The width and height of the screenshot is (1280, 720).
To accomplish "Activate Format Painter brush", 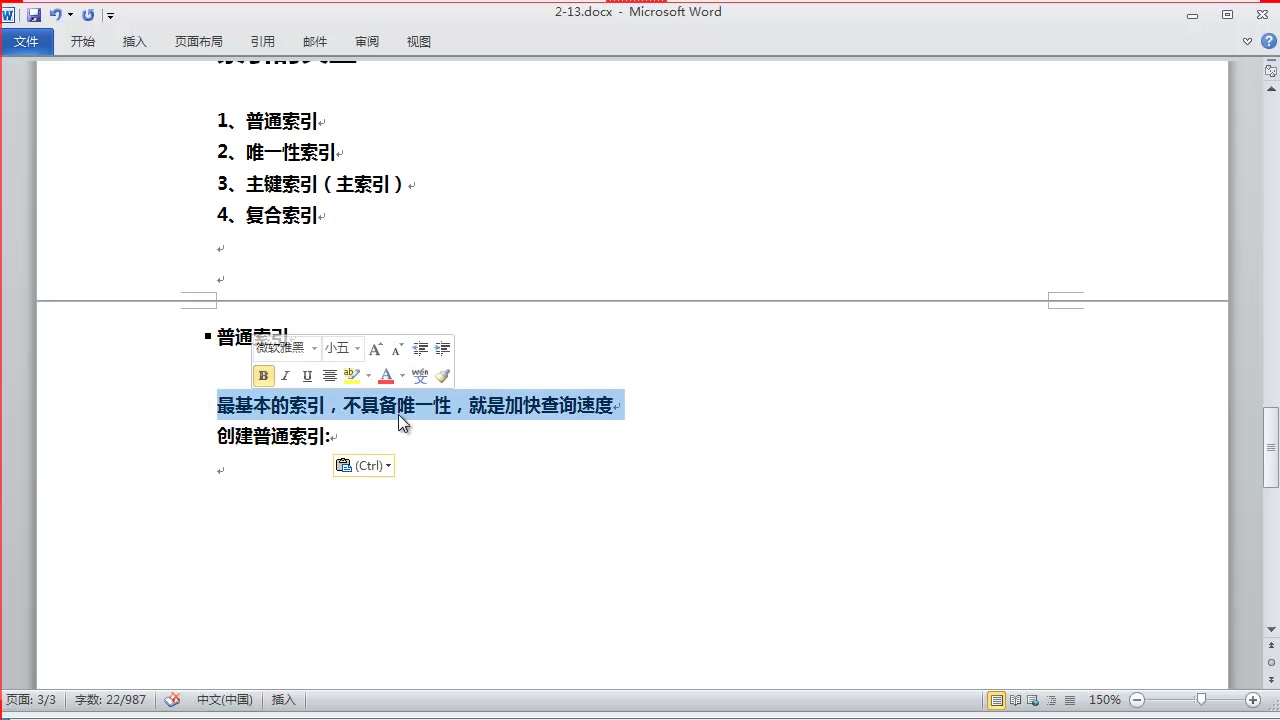I will (x=442, y=376).
